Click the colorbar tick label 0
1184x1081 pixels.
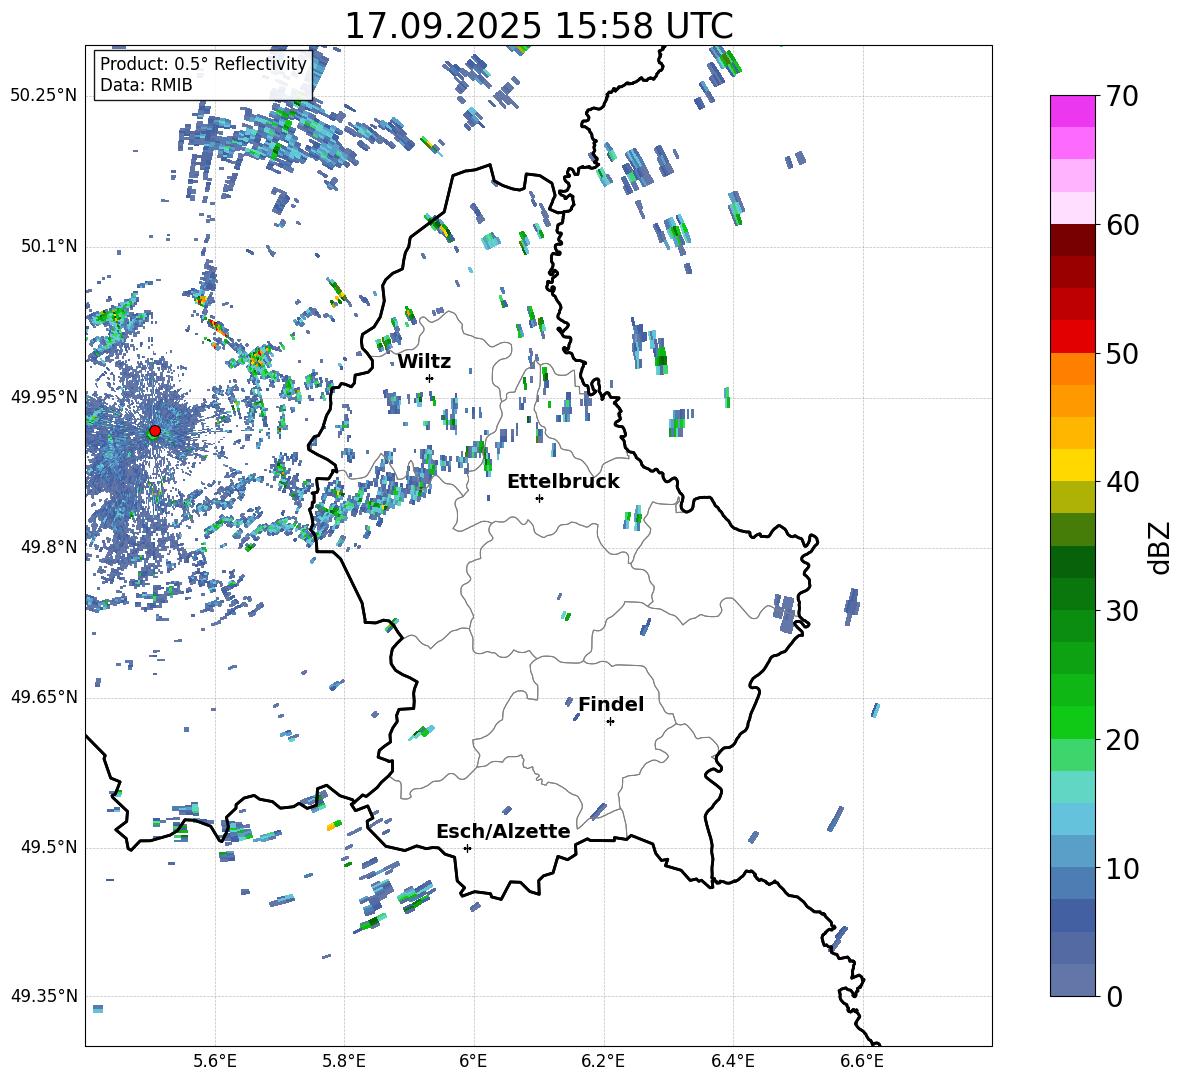[x=1114, y=996]
